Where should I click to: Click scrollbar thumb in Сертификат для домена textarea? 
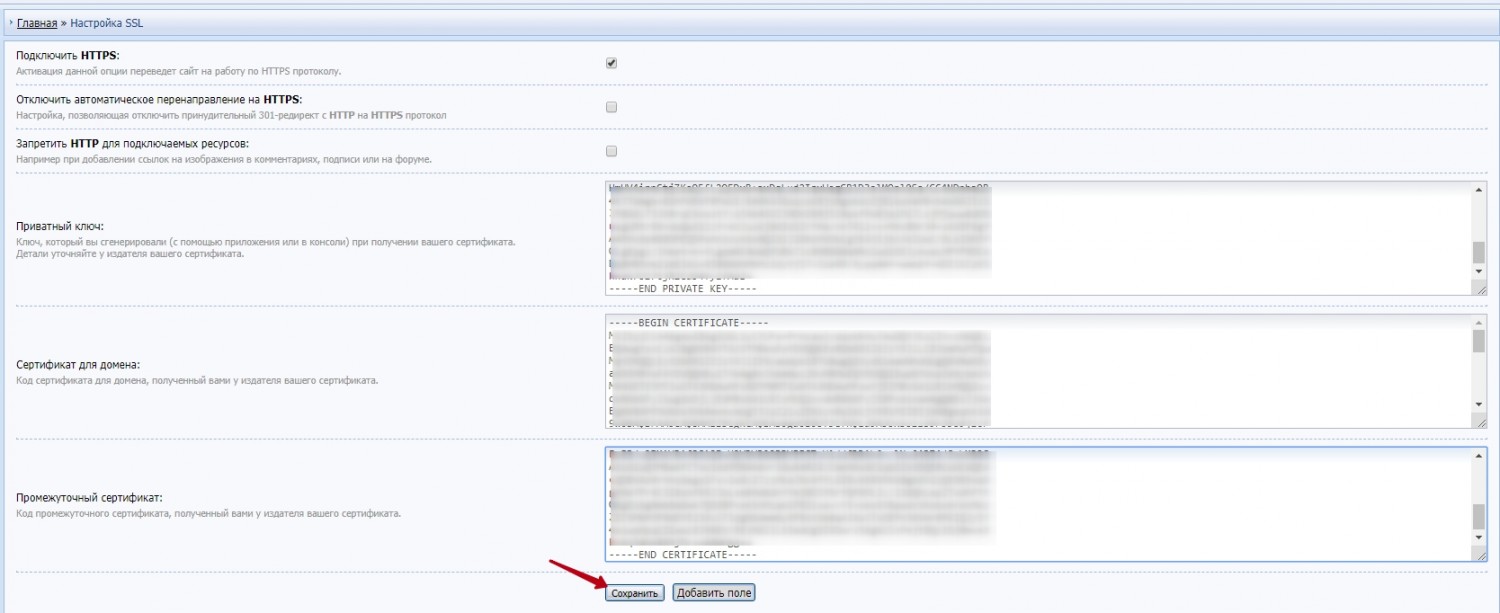pos(1479,341)
